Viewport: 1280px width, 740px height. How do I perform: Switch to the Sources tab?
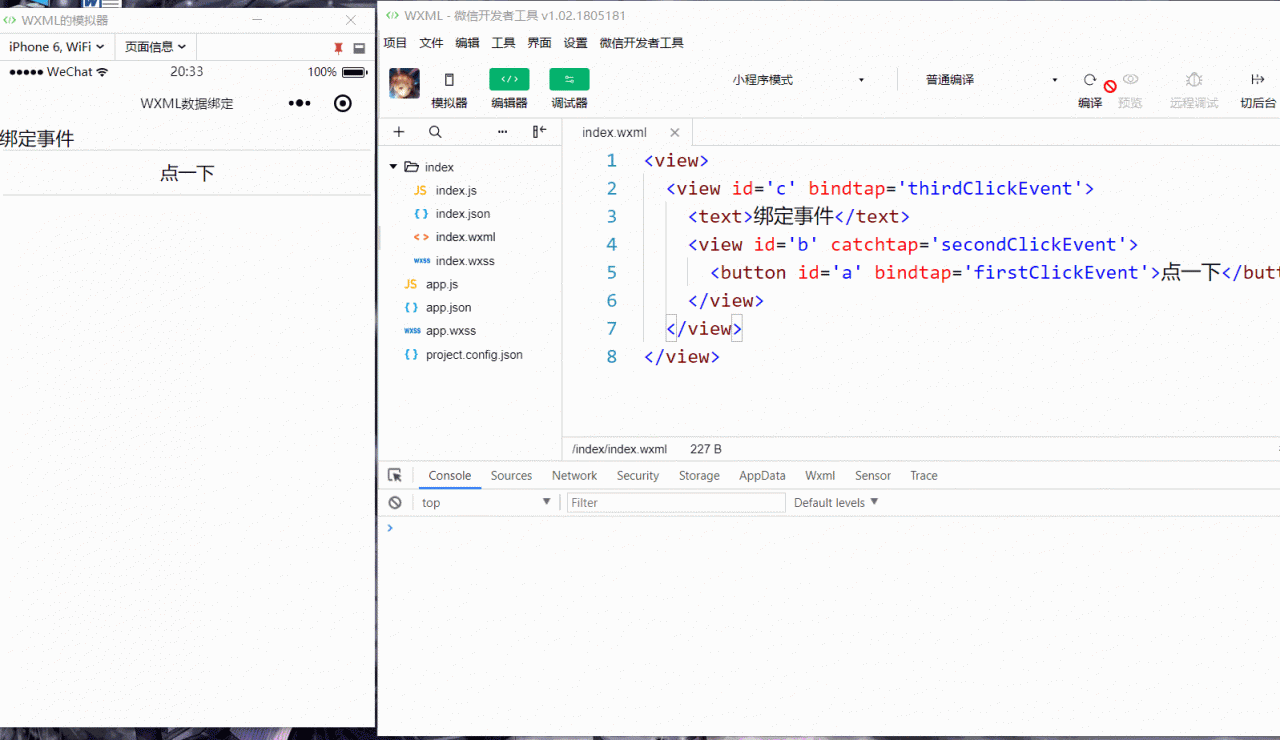[x=511, y=476]
